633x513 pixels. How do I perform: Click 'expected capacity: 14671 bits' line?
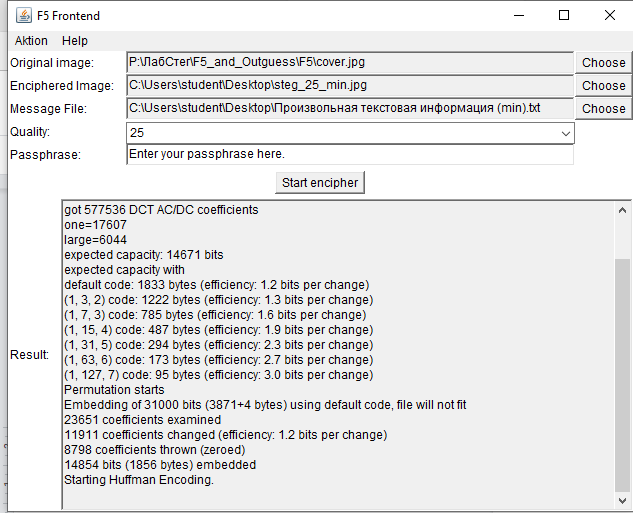144,255
